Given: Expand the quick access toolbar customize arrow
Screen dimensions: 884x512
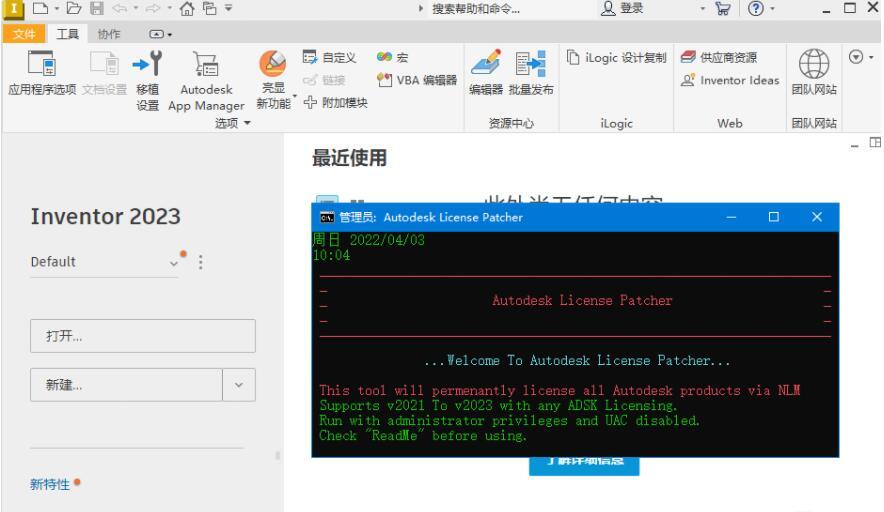Looking at the screenshot, I should [229, 8].
